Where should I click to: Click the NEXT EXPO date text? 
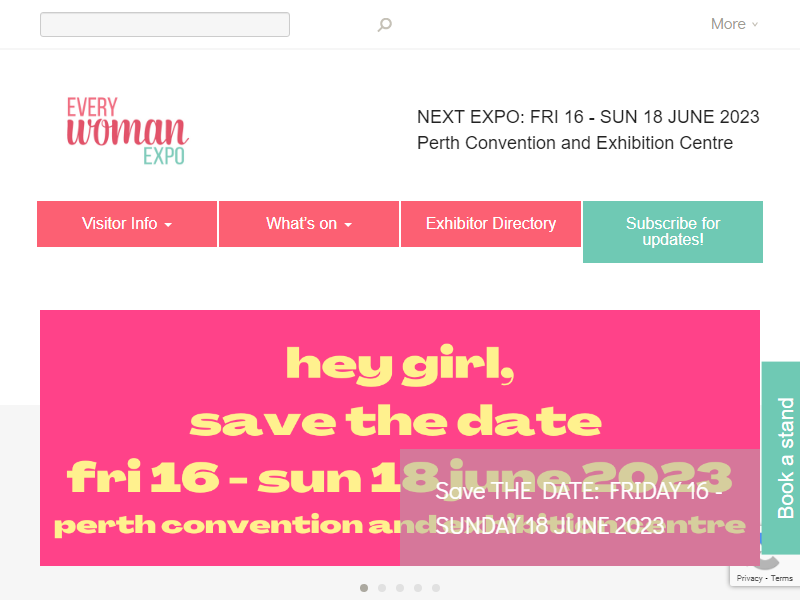tap(588, 117)
